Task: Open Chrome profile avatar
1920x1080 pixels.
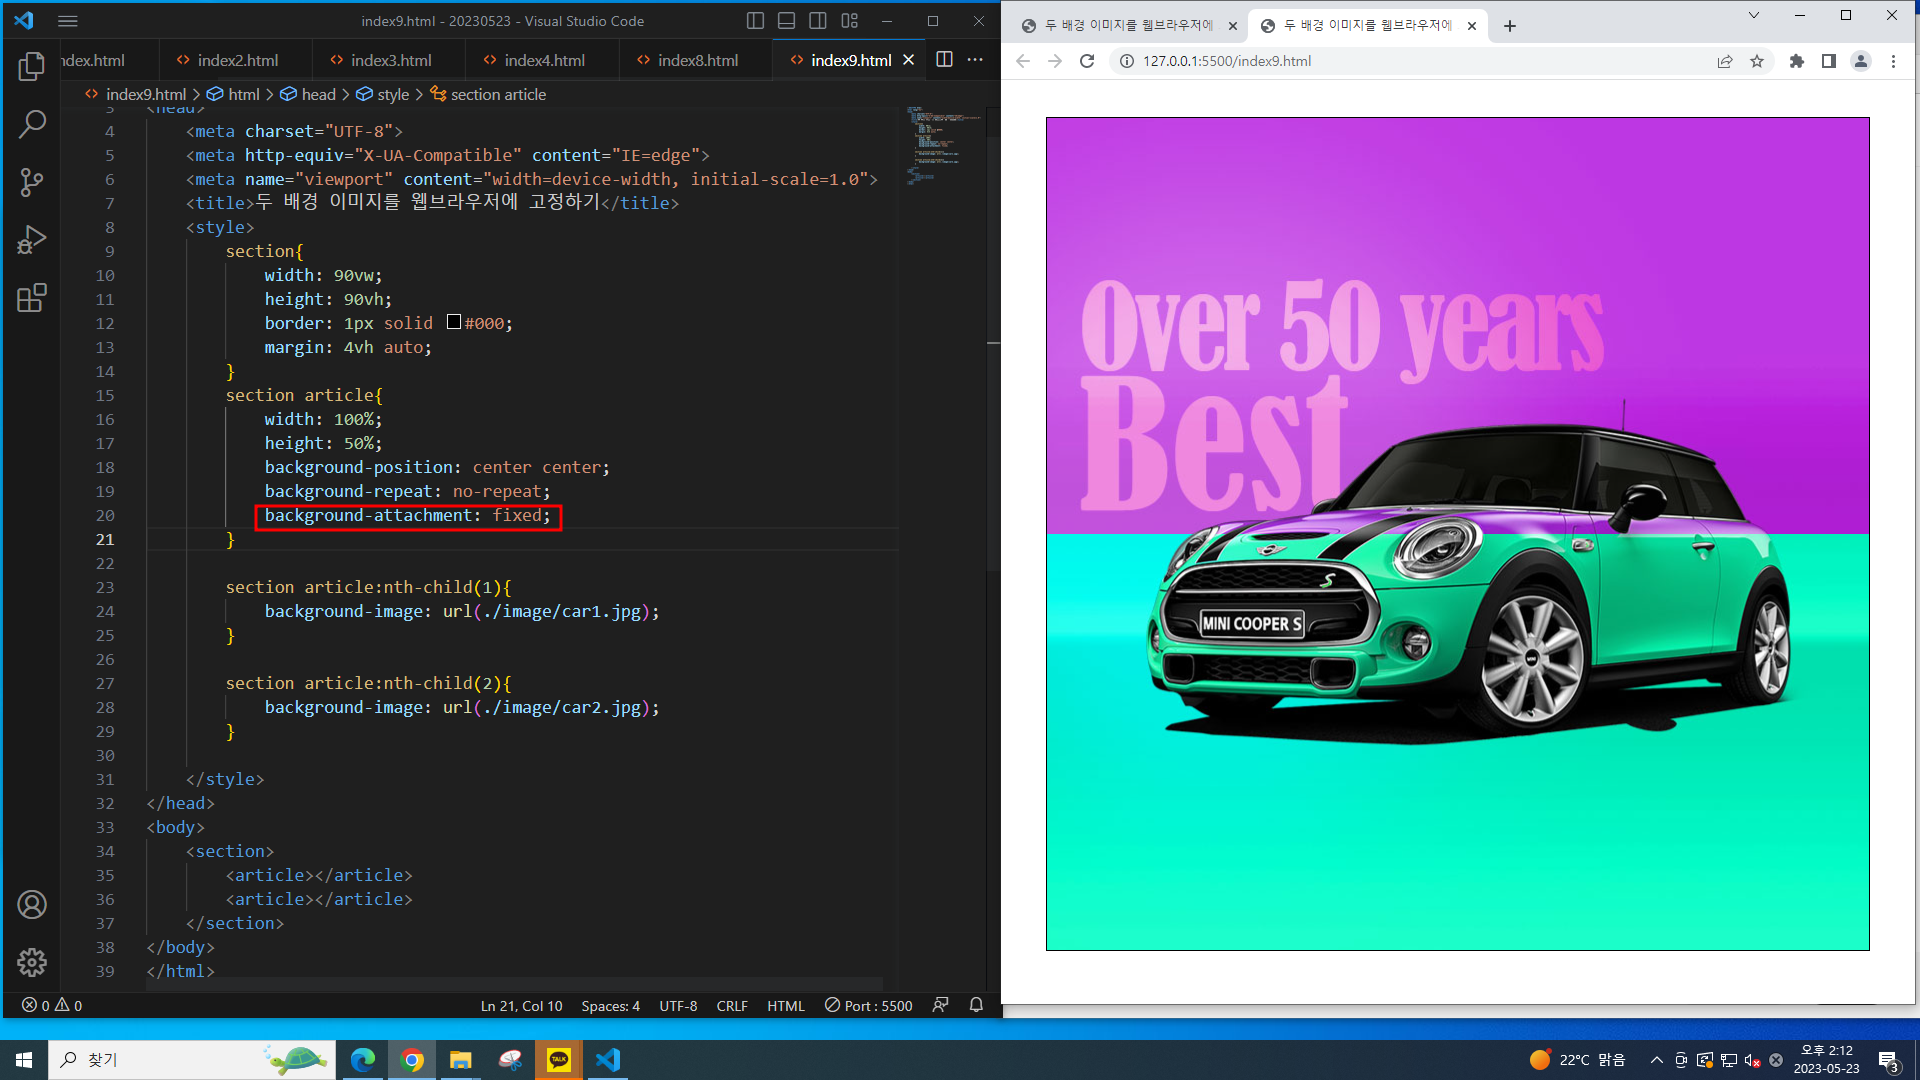Action: [1861, 61]
